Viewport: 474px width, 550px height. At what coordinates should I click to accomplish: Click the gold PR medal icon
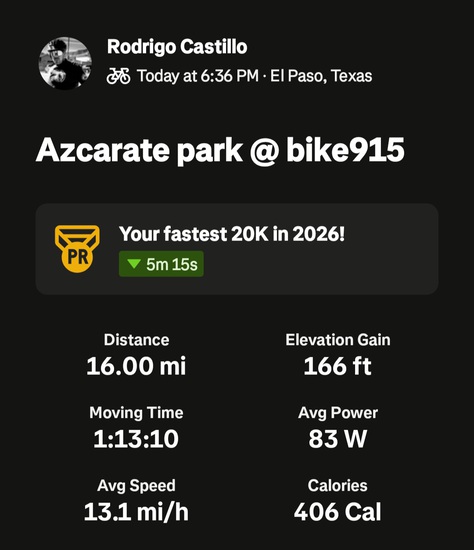(x=77, y=249)
